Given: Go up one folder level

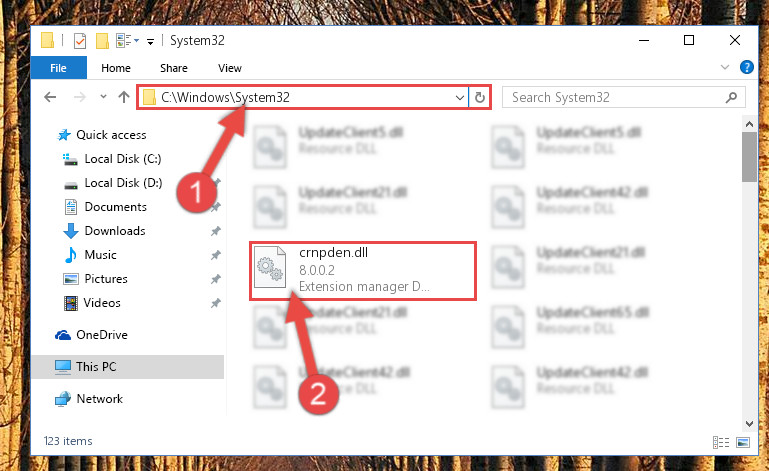Looking at the screenshot, I should pyautogui.click(x=124, y=97).
